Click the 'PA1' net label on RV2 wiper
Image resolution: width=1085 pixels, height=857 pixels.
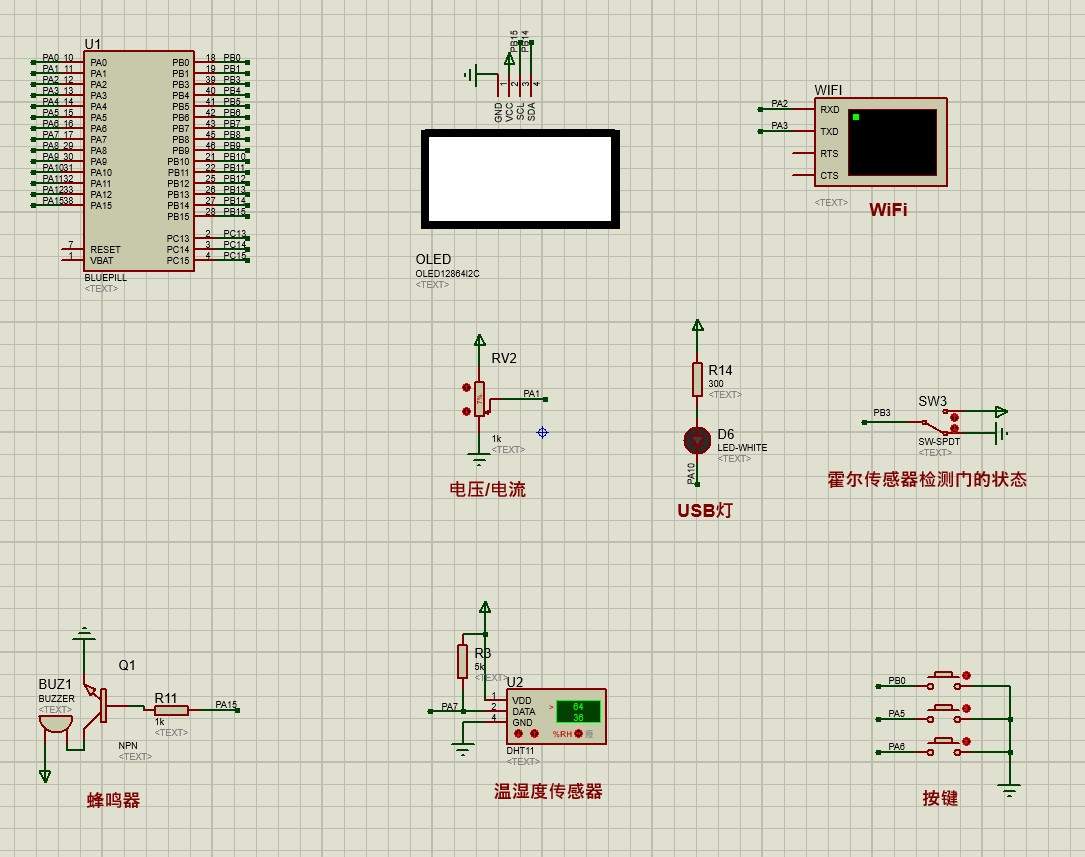(531, 394)
